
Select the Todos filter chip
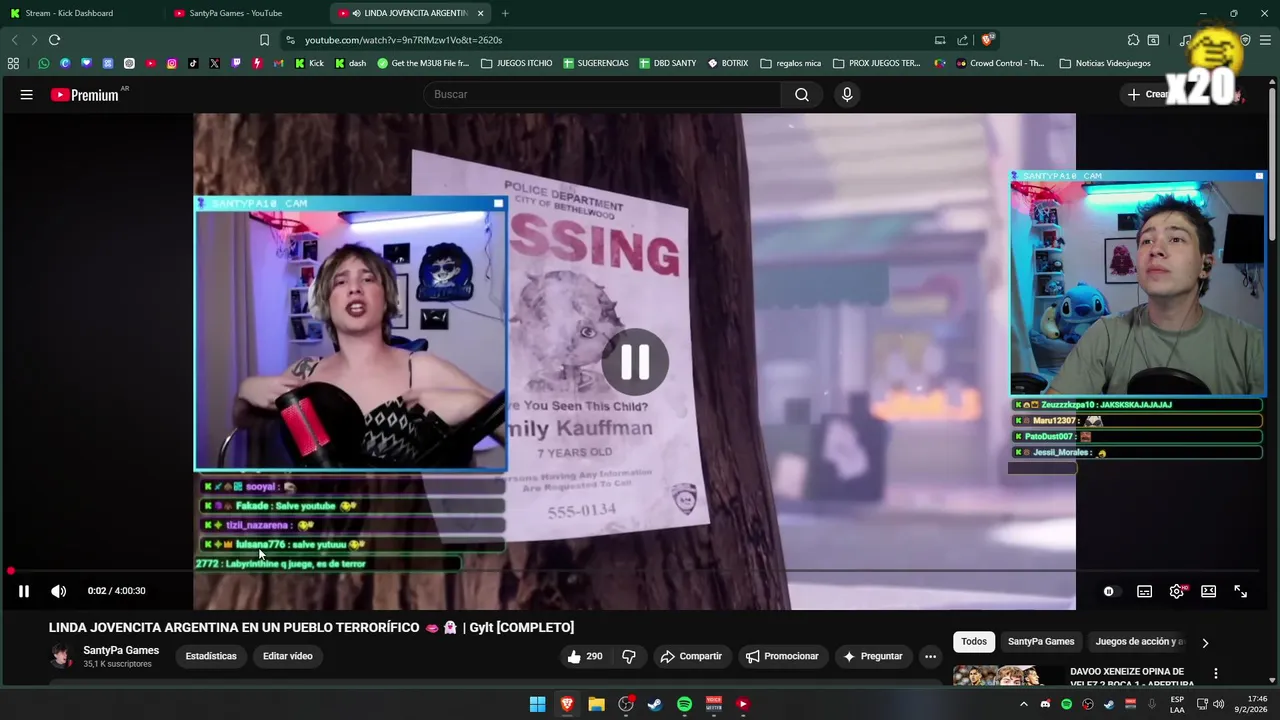[x=974, y=642]
